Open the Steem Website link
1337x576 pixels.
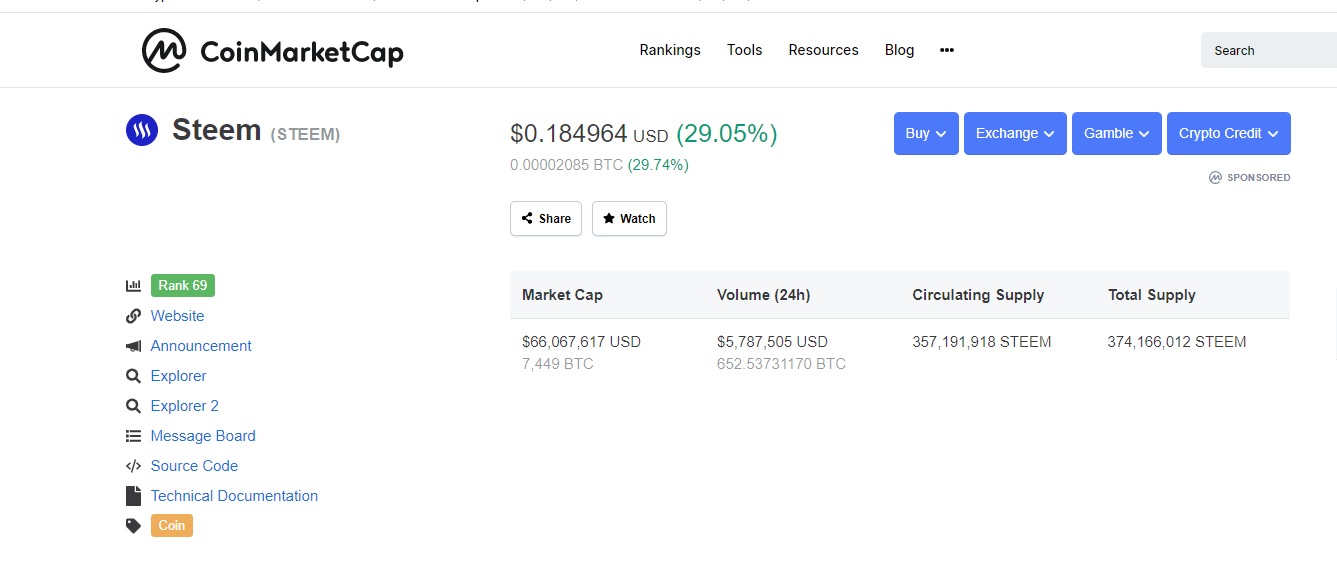coord(177,316)
